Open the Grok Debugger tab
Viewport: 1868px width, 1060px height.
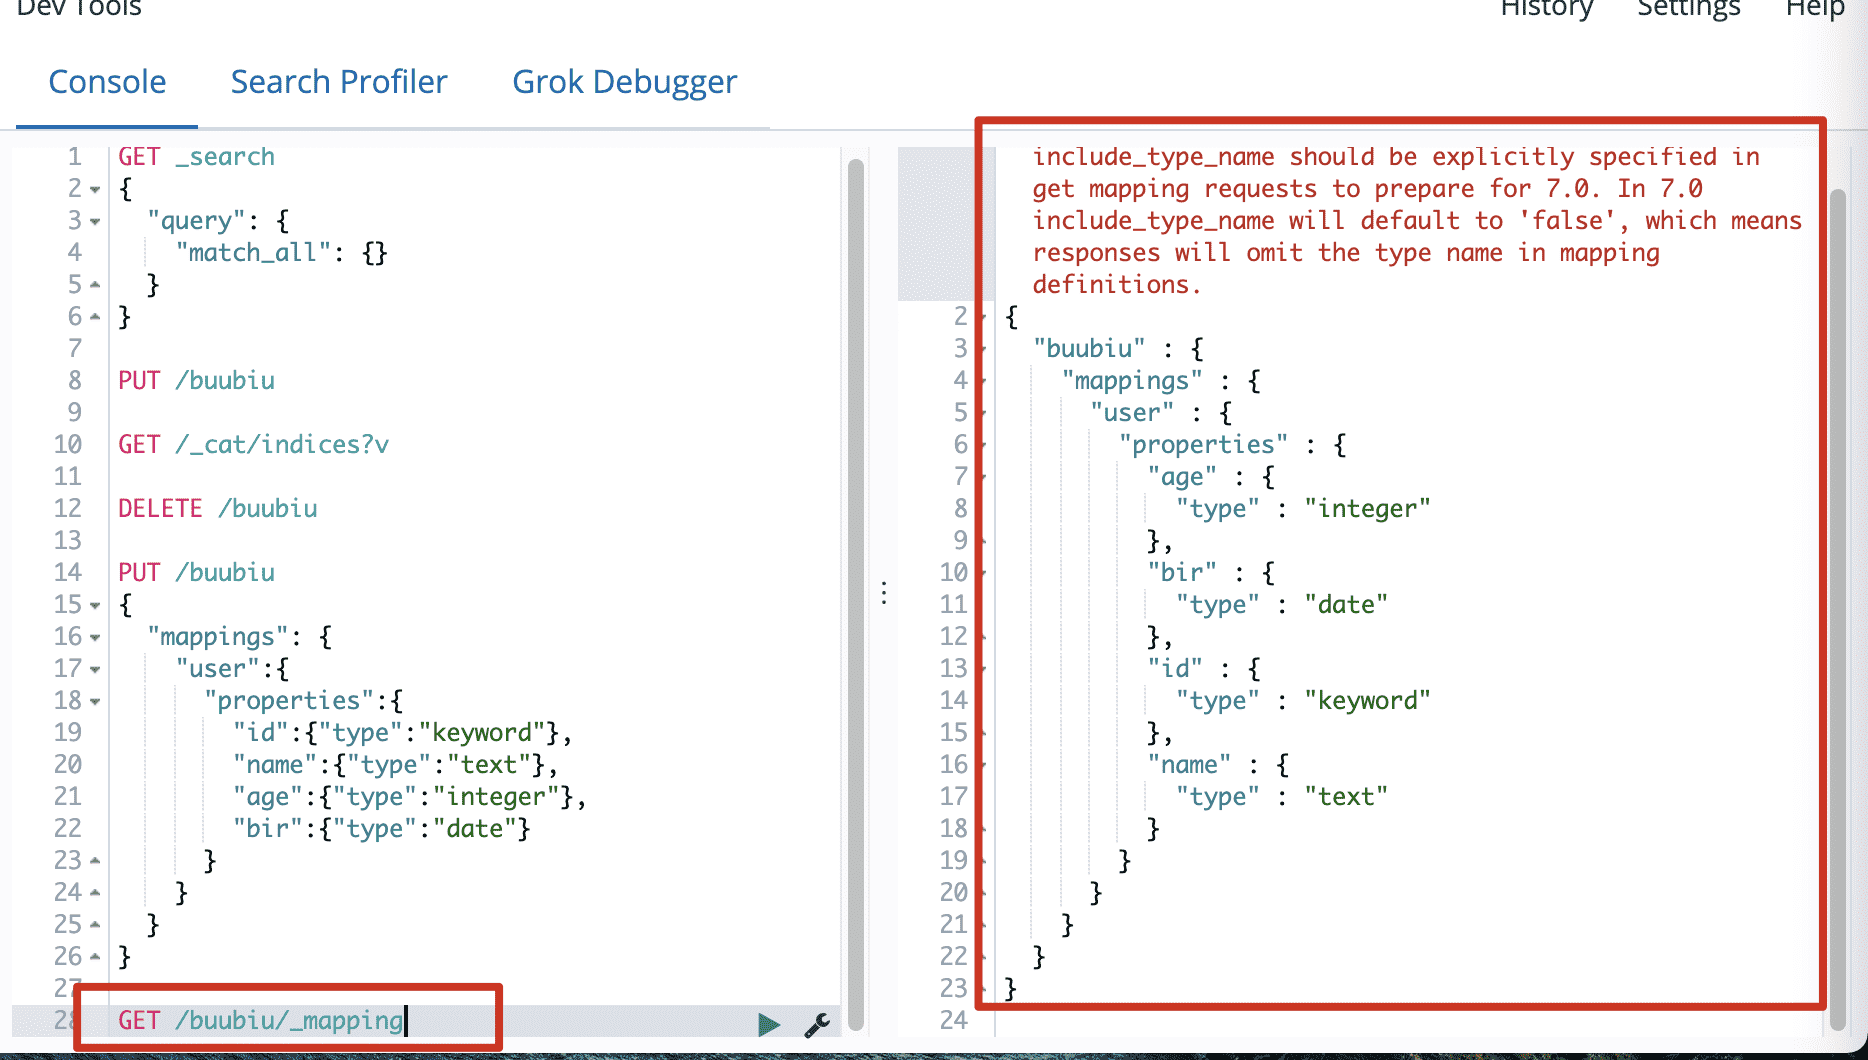(624, 82)
